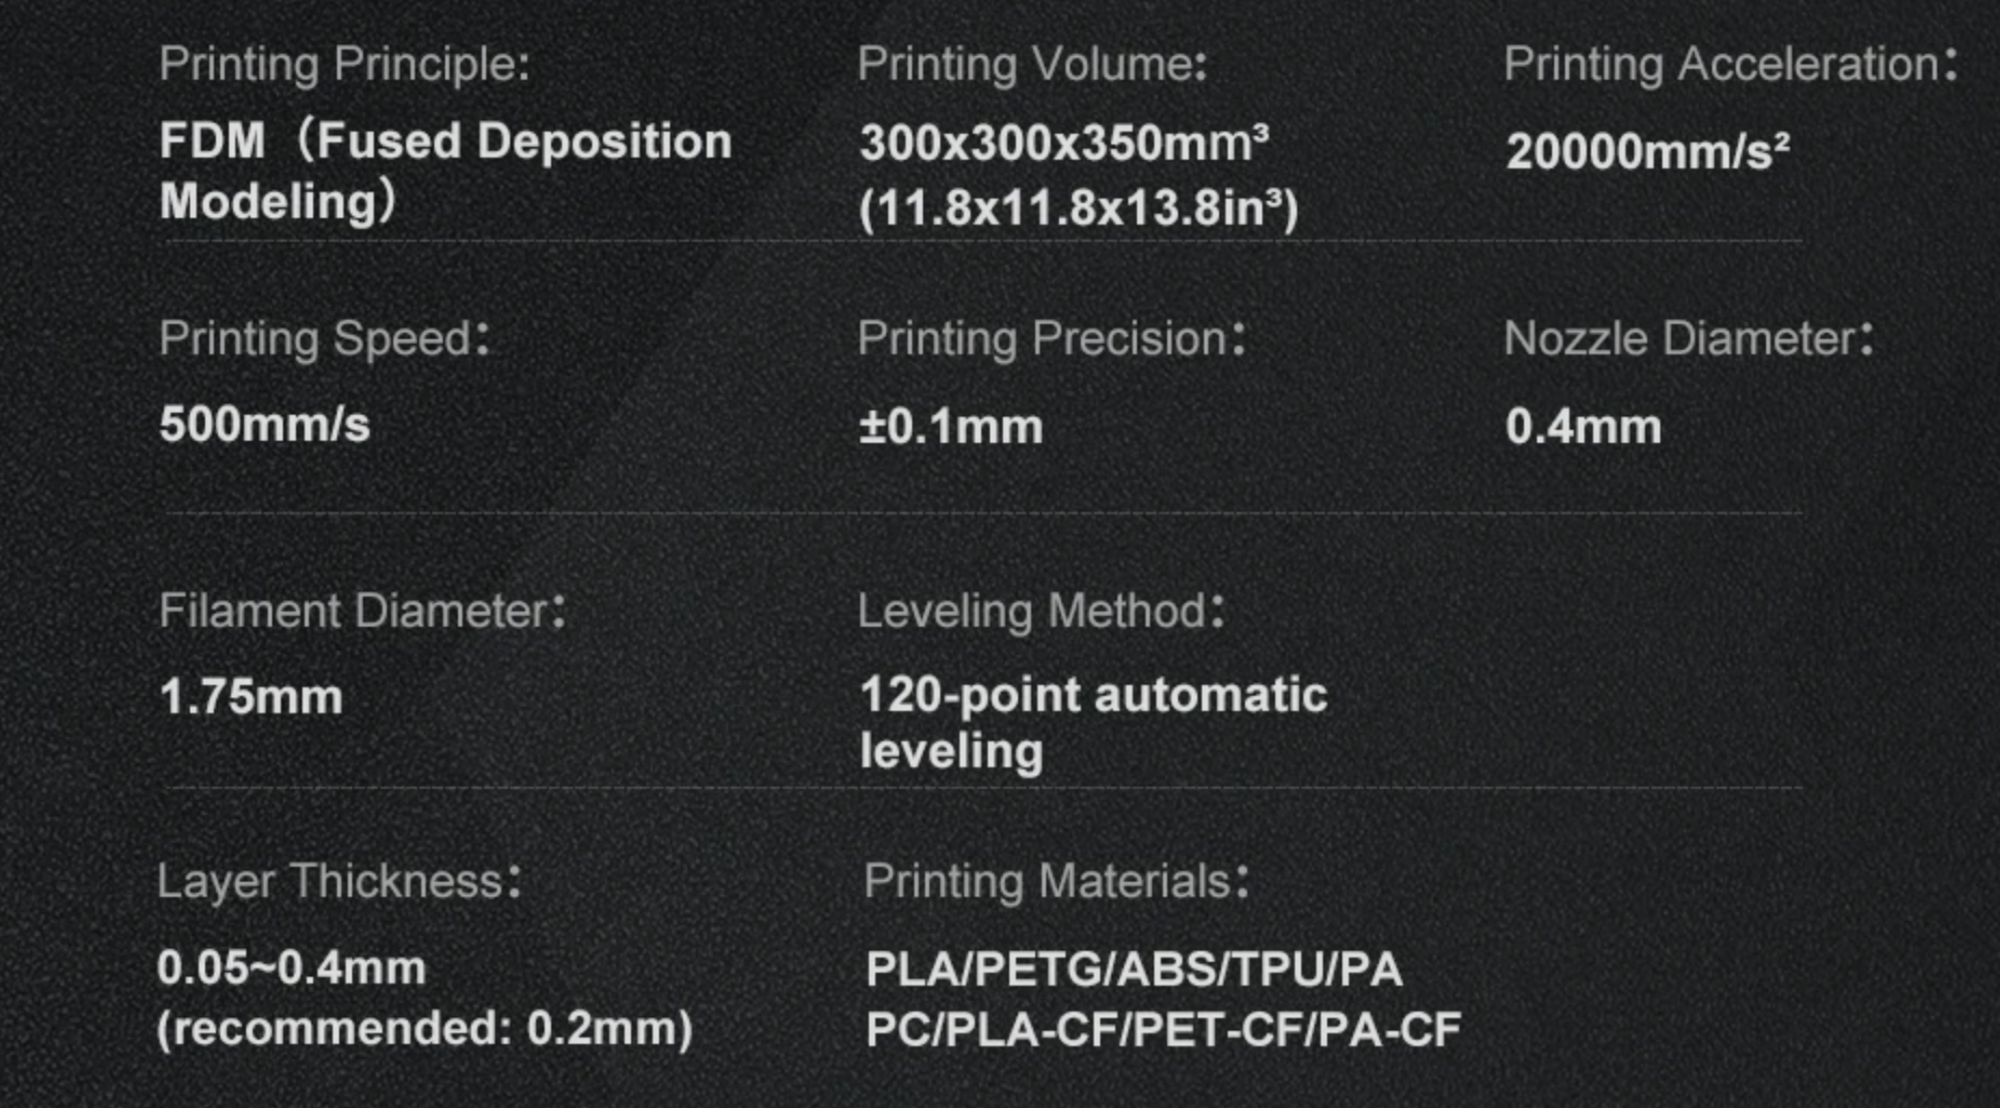
Task: Click the FDM Fused Deposition Modeling text
Action: tap(445, 170)
